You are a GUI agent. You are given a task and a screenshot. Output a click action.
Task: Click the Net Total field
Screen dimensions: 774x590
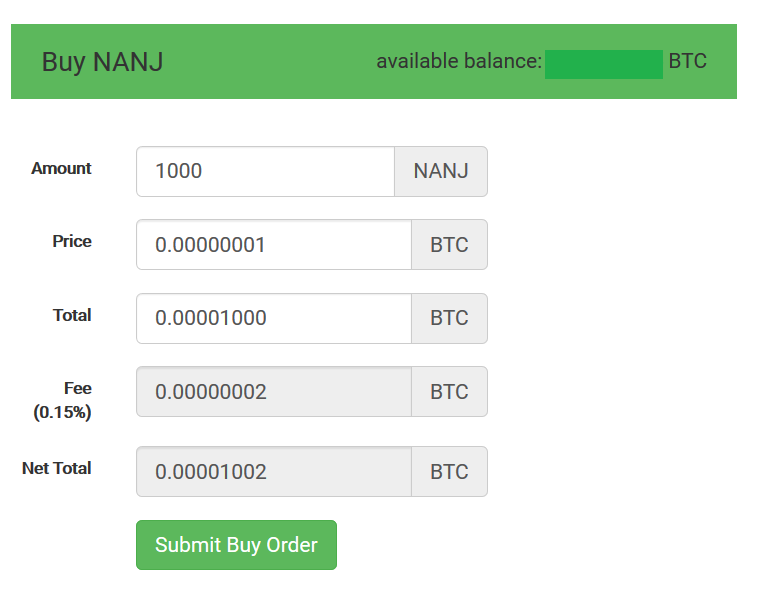274,472
